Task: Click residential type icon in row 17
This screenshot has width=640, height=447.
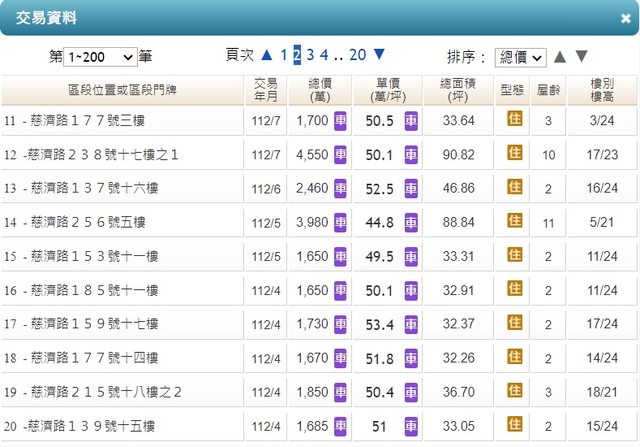Action: point(515,323)
